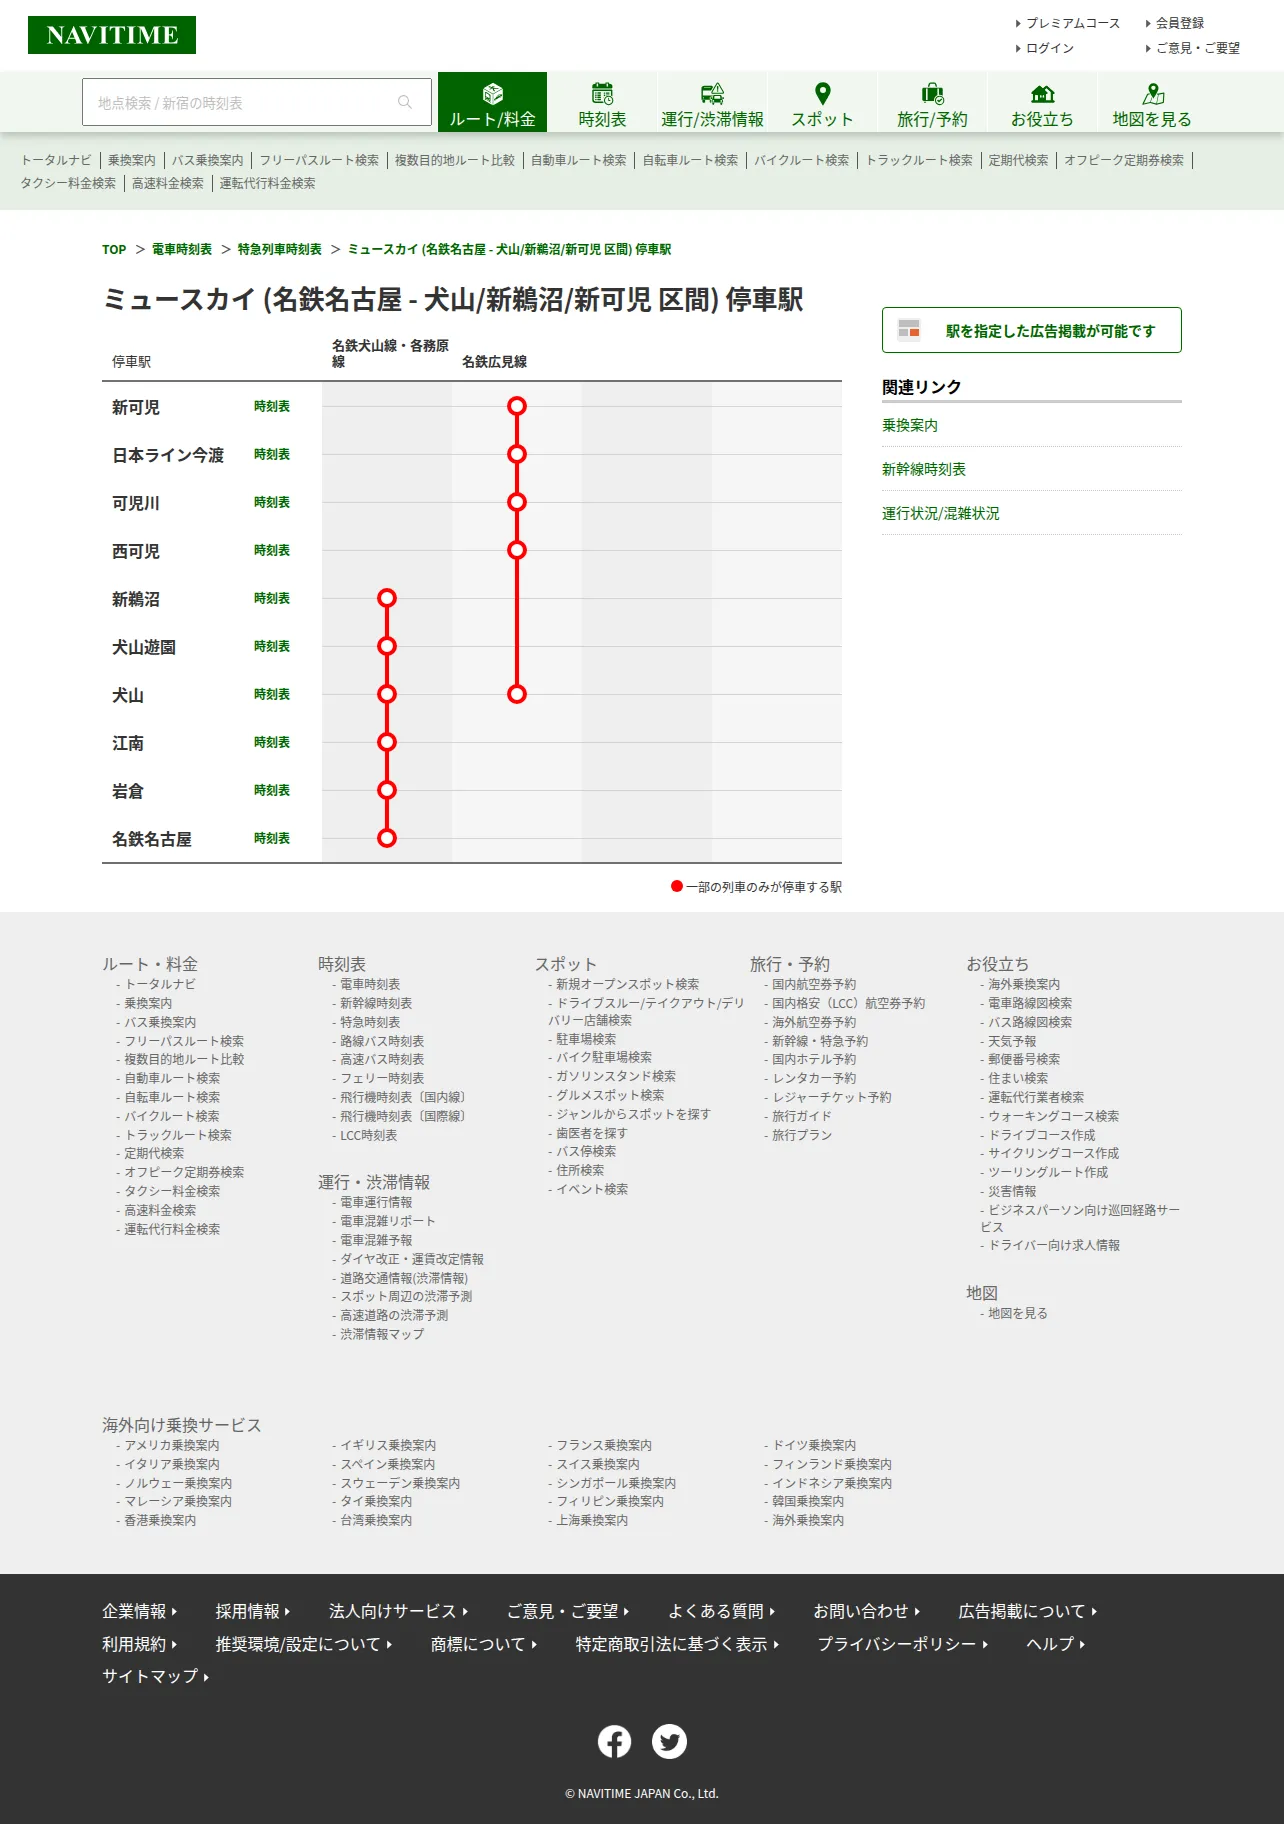Click the スポット pin icon
This screenshot has height=1824, width=1284.
tap(822, 94)
